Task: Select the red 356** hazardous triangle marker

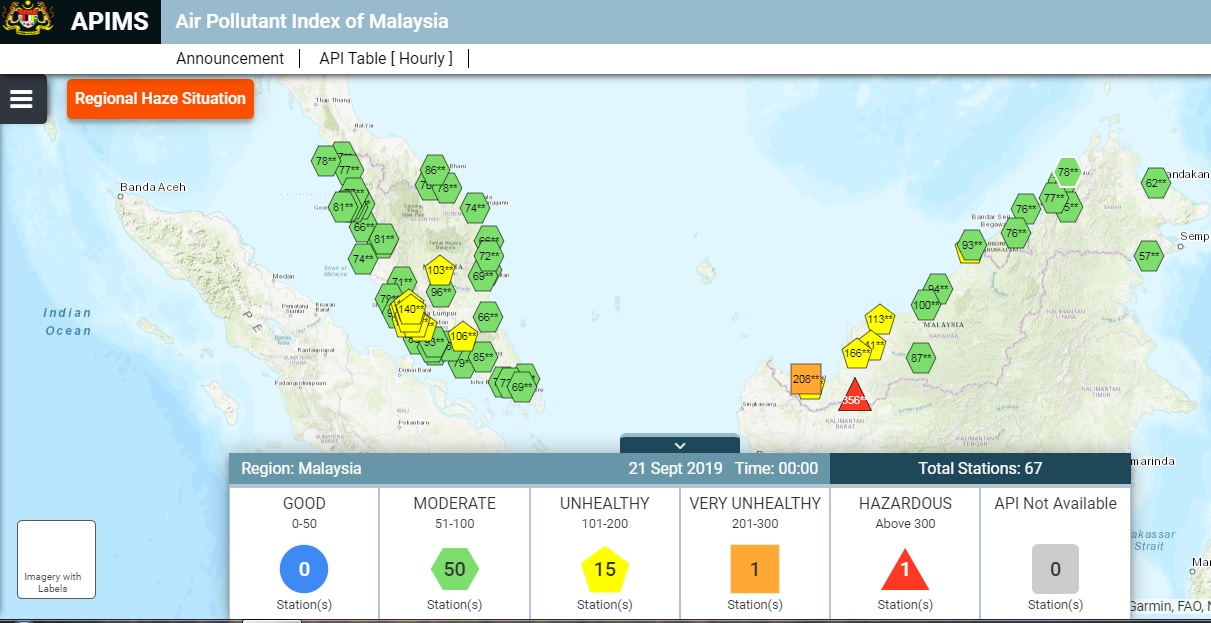Action: (x=854, y=394)
